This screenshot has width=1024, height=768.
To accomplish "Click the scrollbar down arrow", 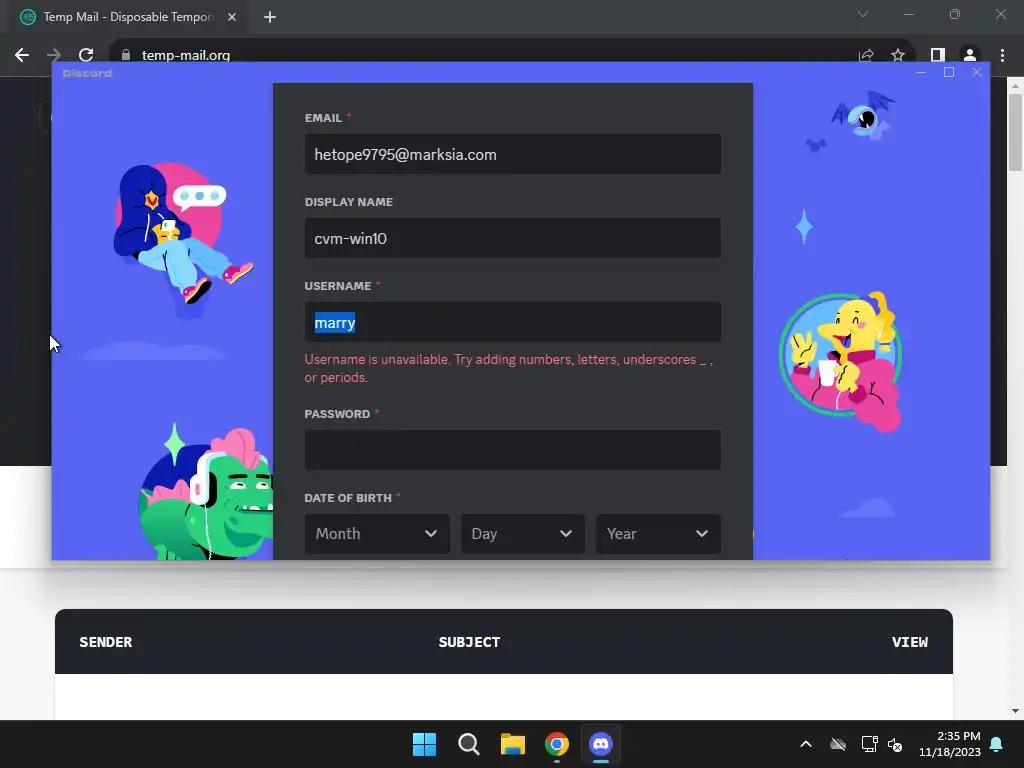I will click(x=1015, y=711).
